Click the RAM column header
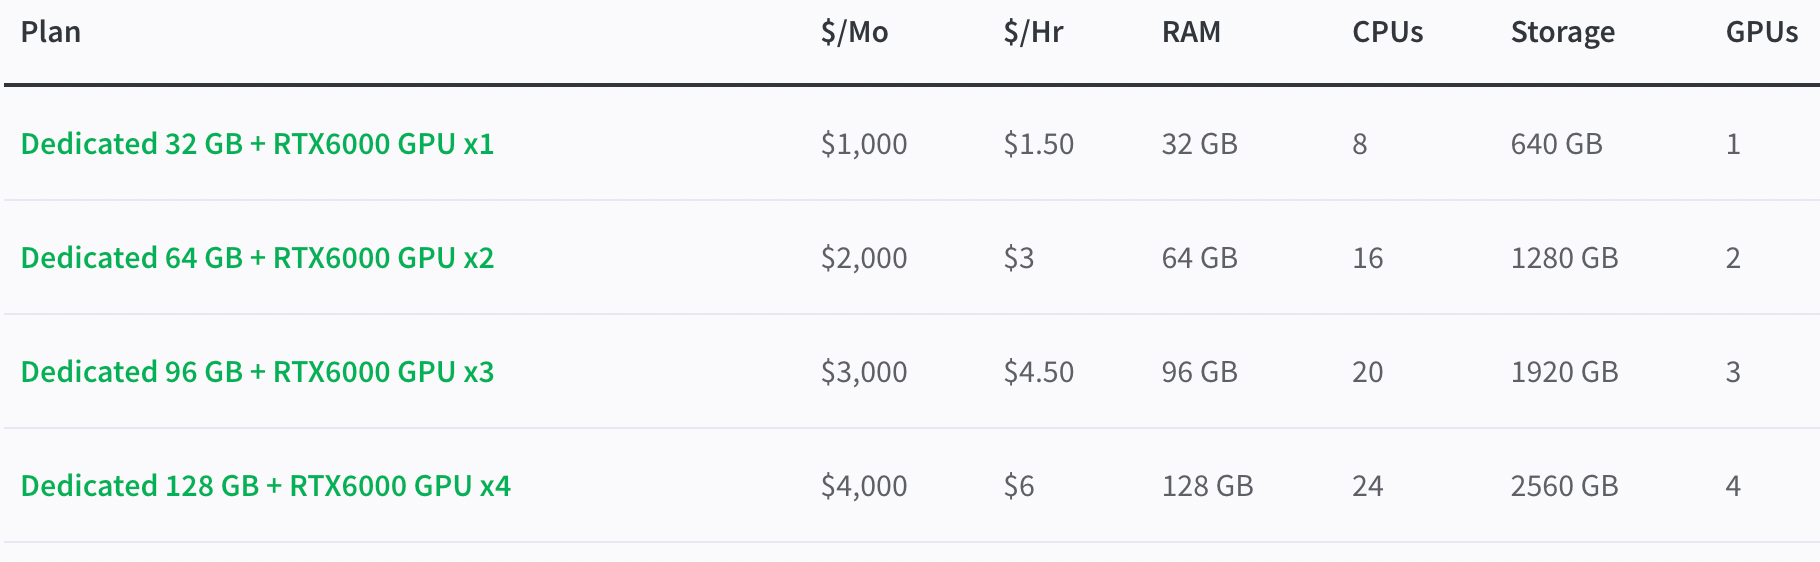The width and height of the screenshot is (1820, 562). point(1191,32)
